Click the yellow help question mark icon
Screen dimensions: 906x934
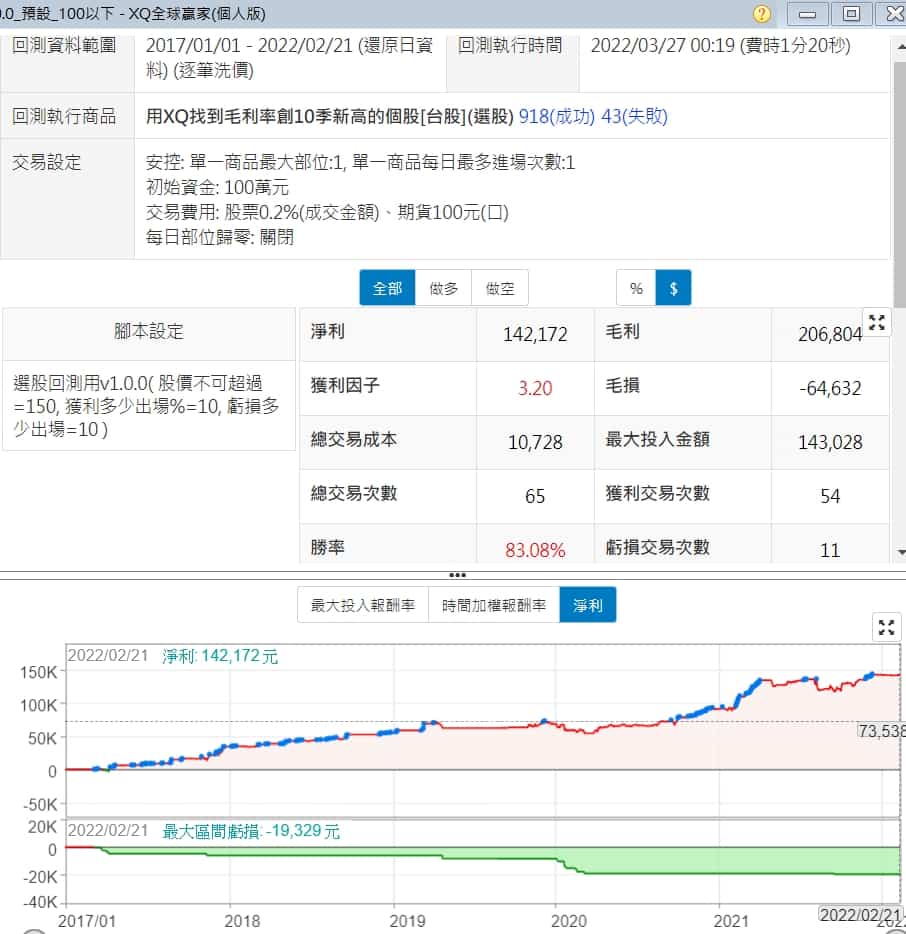[x=762, y=13]
